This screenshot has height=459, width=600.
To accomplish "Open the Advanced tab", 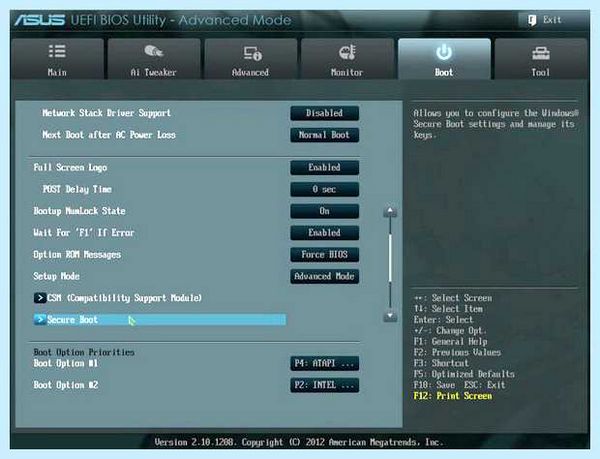I will [251, 59].
